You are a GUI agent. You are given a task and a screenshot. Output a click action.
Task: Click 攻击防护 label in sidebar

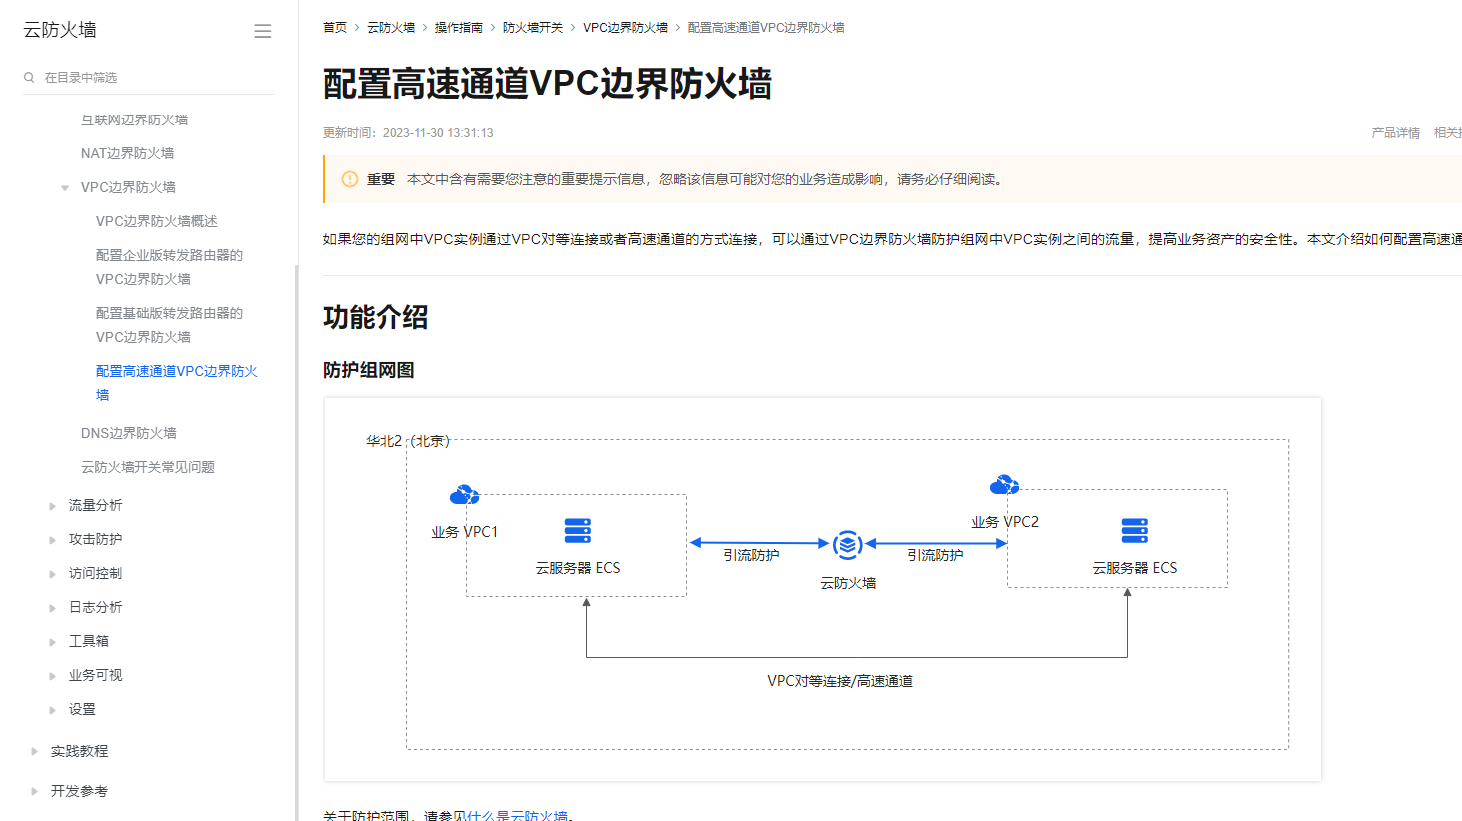pyautogui.click(x=95, y=539)
